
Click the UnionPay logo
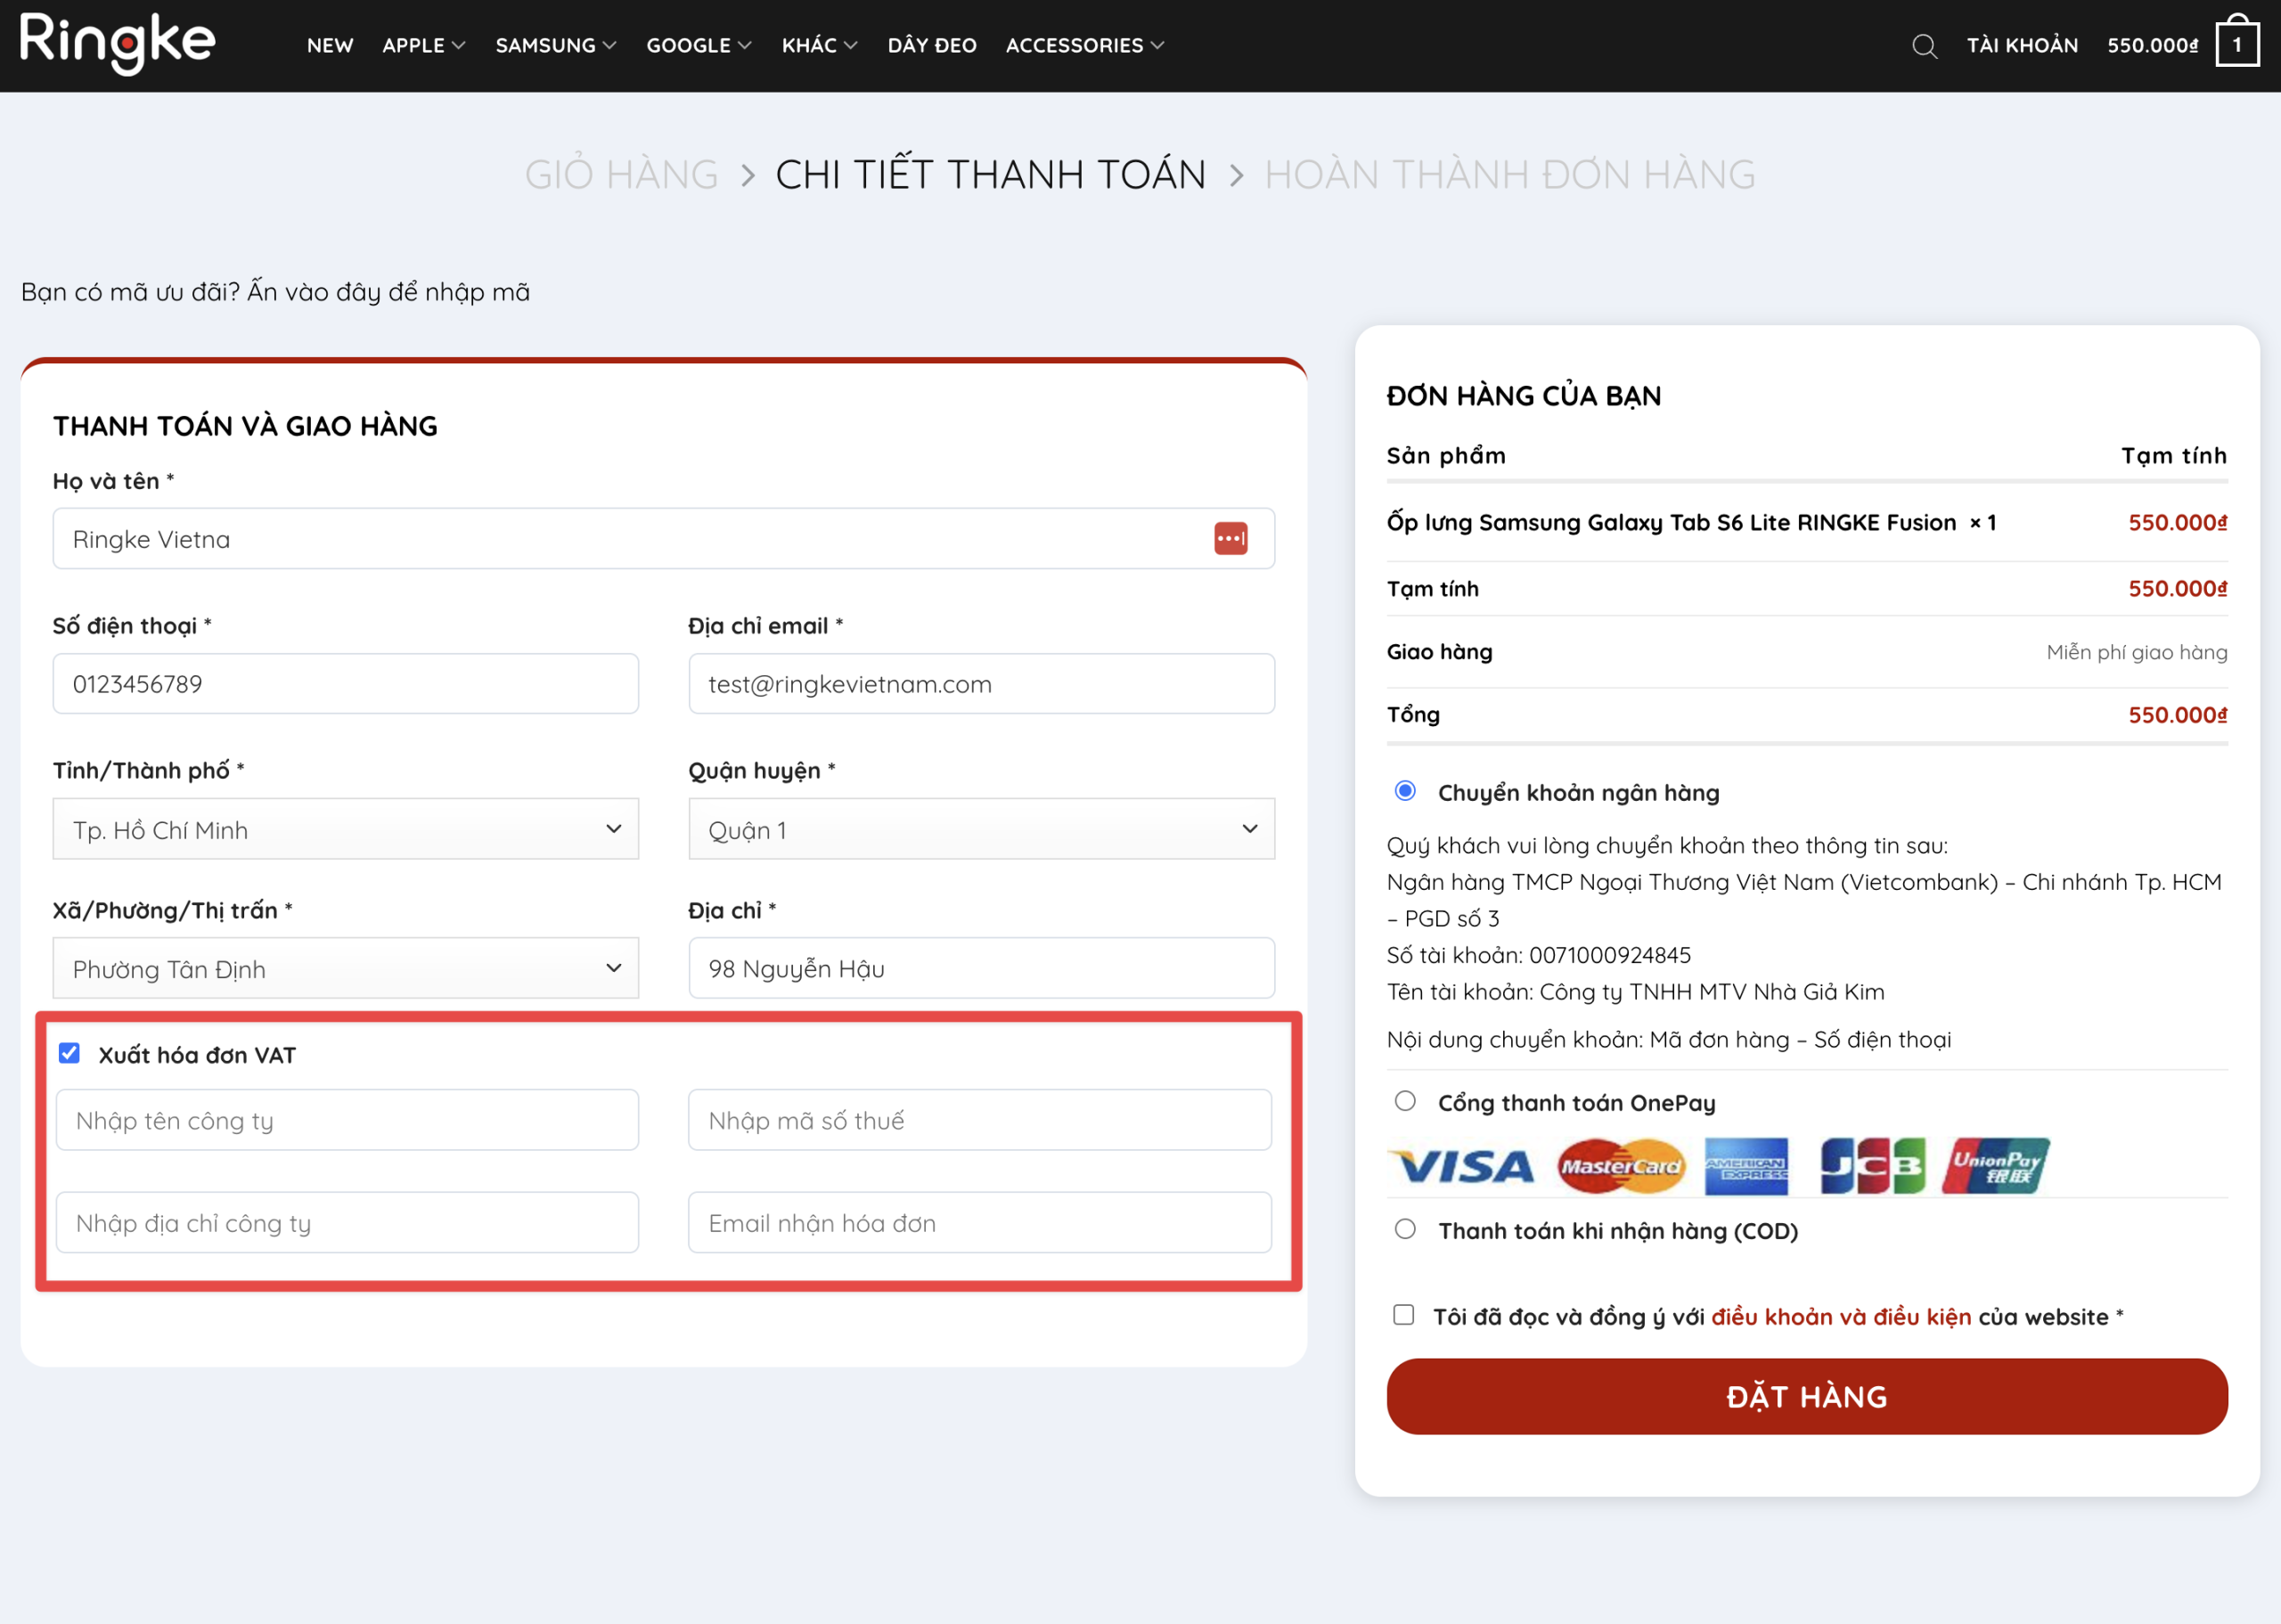[1995, 1166]
